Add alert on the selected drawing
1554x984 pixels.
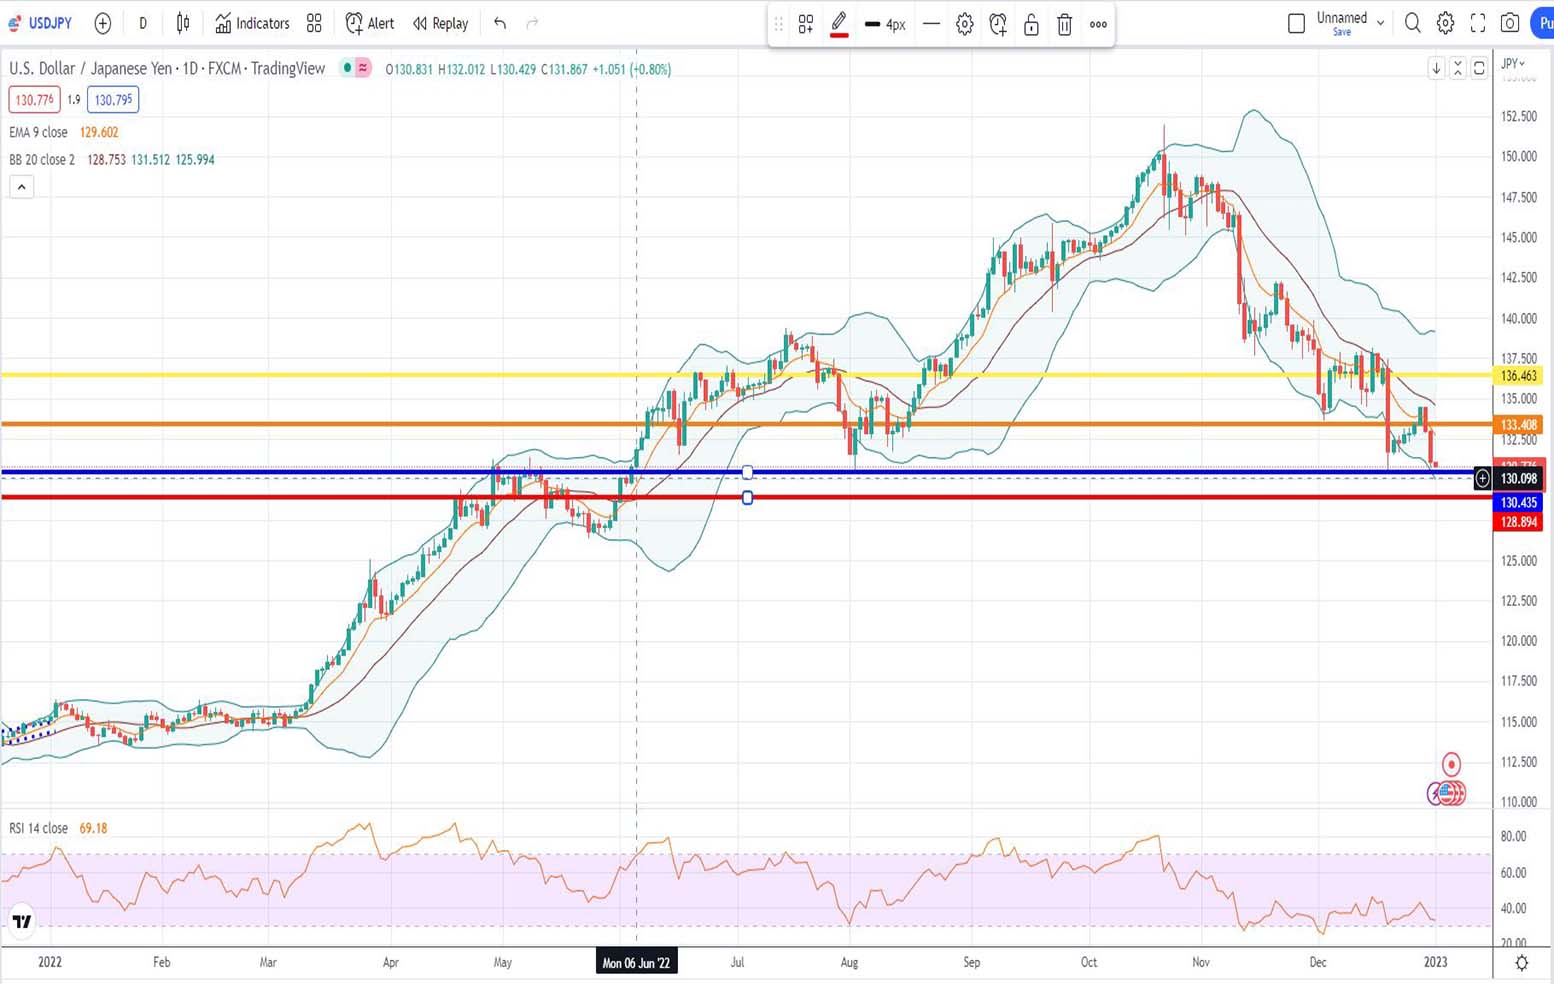(x=998, y=25)
